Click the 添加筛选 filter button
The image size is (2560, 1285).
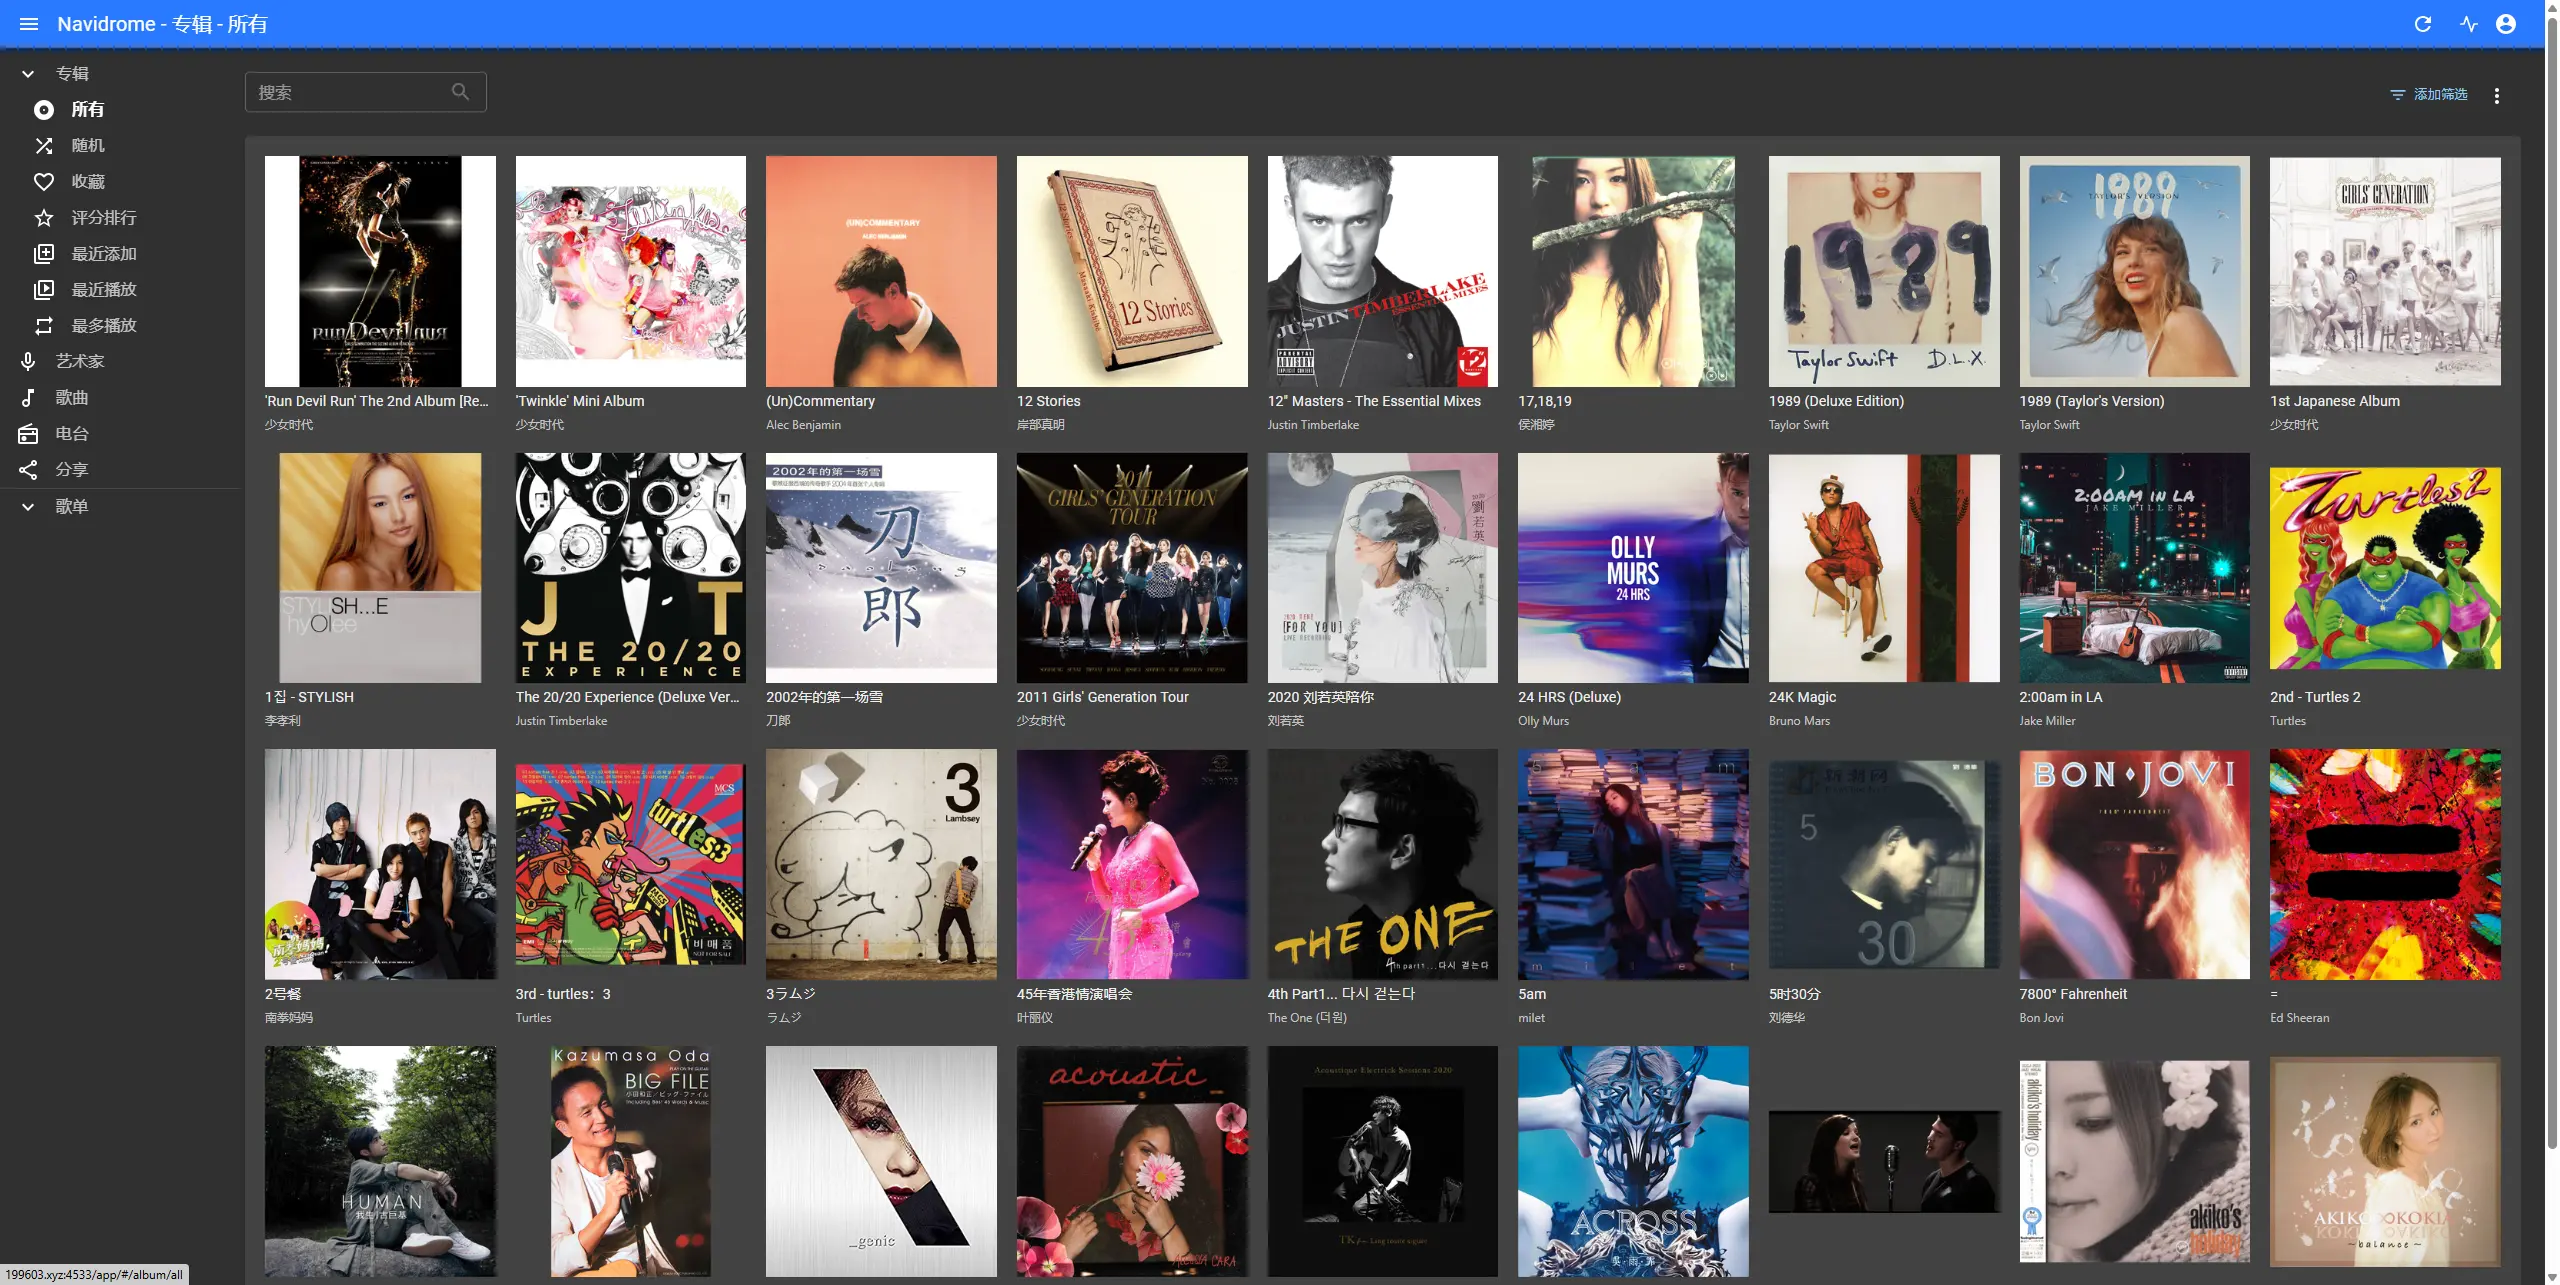[x=2428, y=94]
